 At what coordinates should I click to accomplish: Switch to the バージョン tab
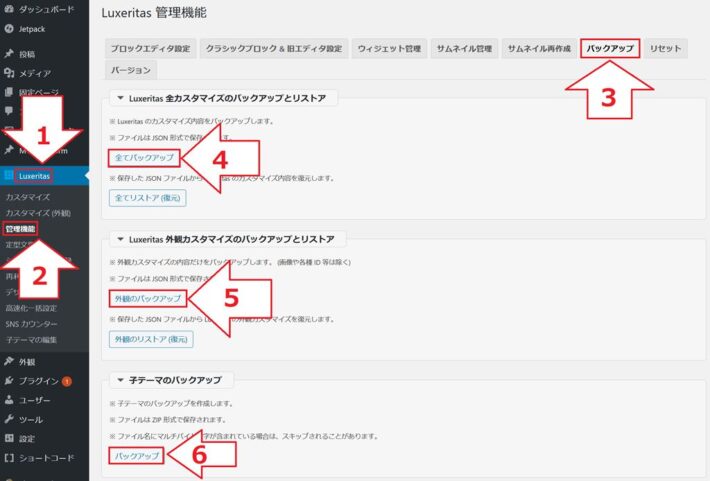point(131,70)
